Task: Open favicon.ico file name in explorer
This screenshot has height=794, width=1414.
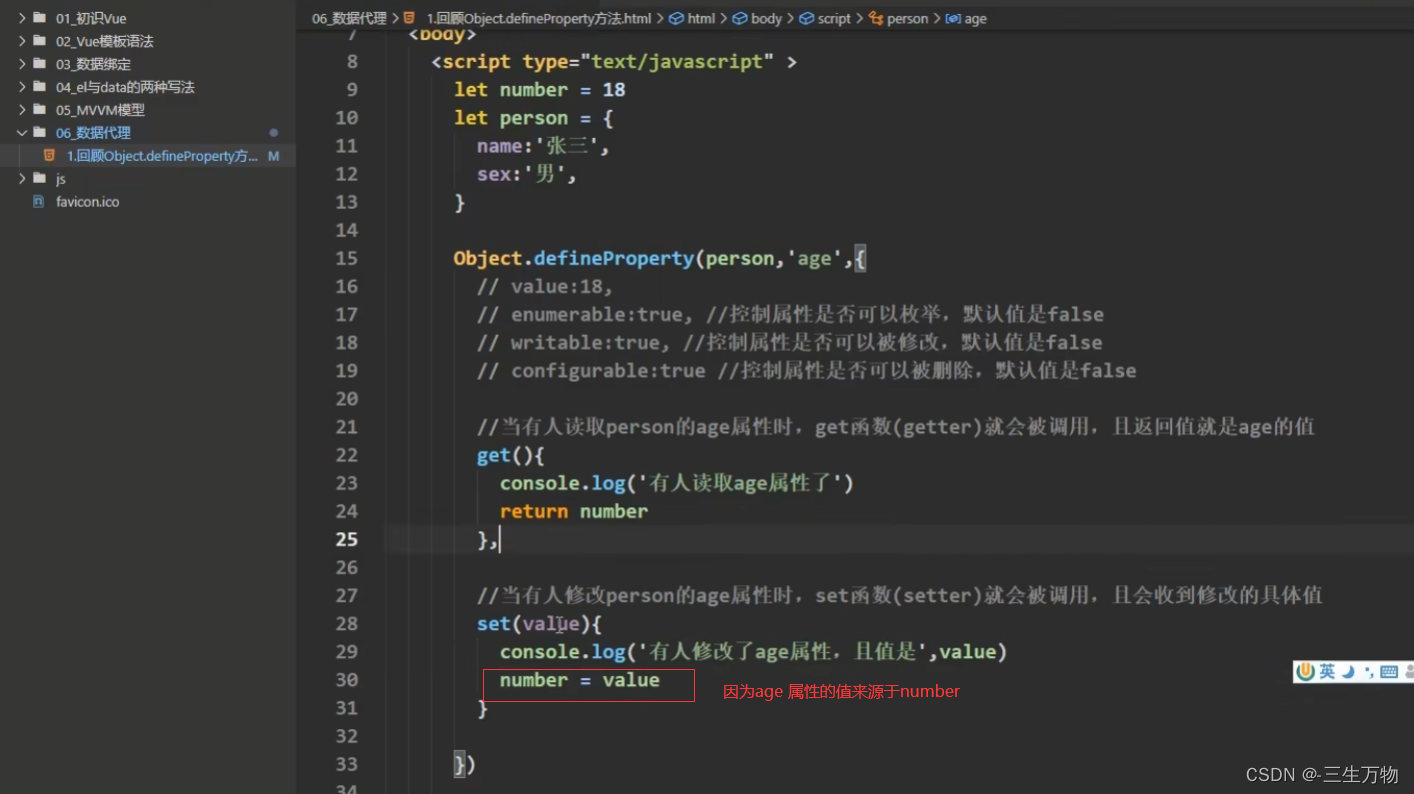Action: 88,201
